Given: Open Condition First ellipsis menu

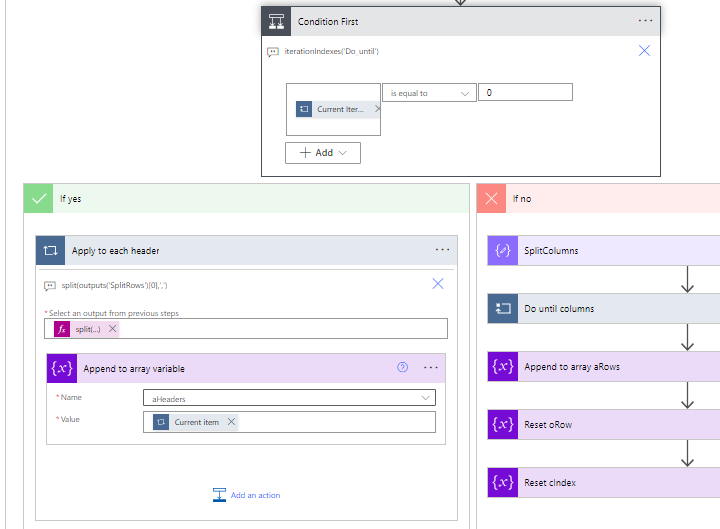Looking at the screenshot, I should pos(645,21).
